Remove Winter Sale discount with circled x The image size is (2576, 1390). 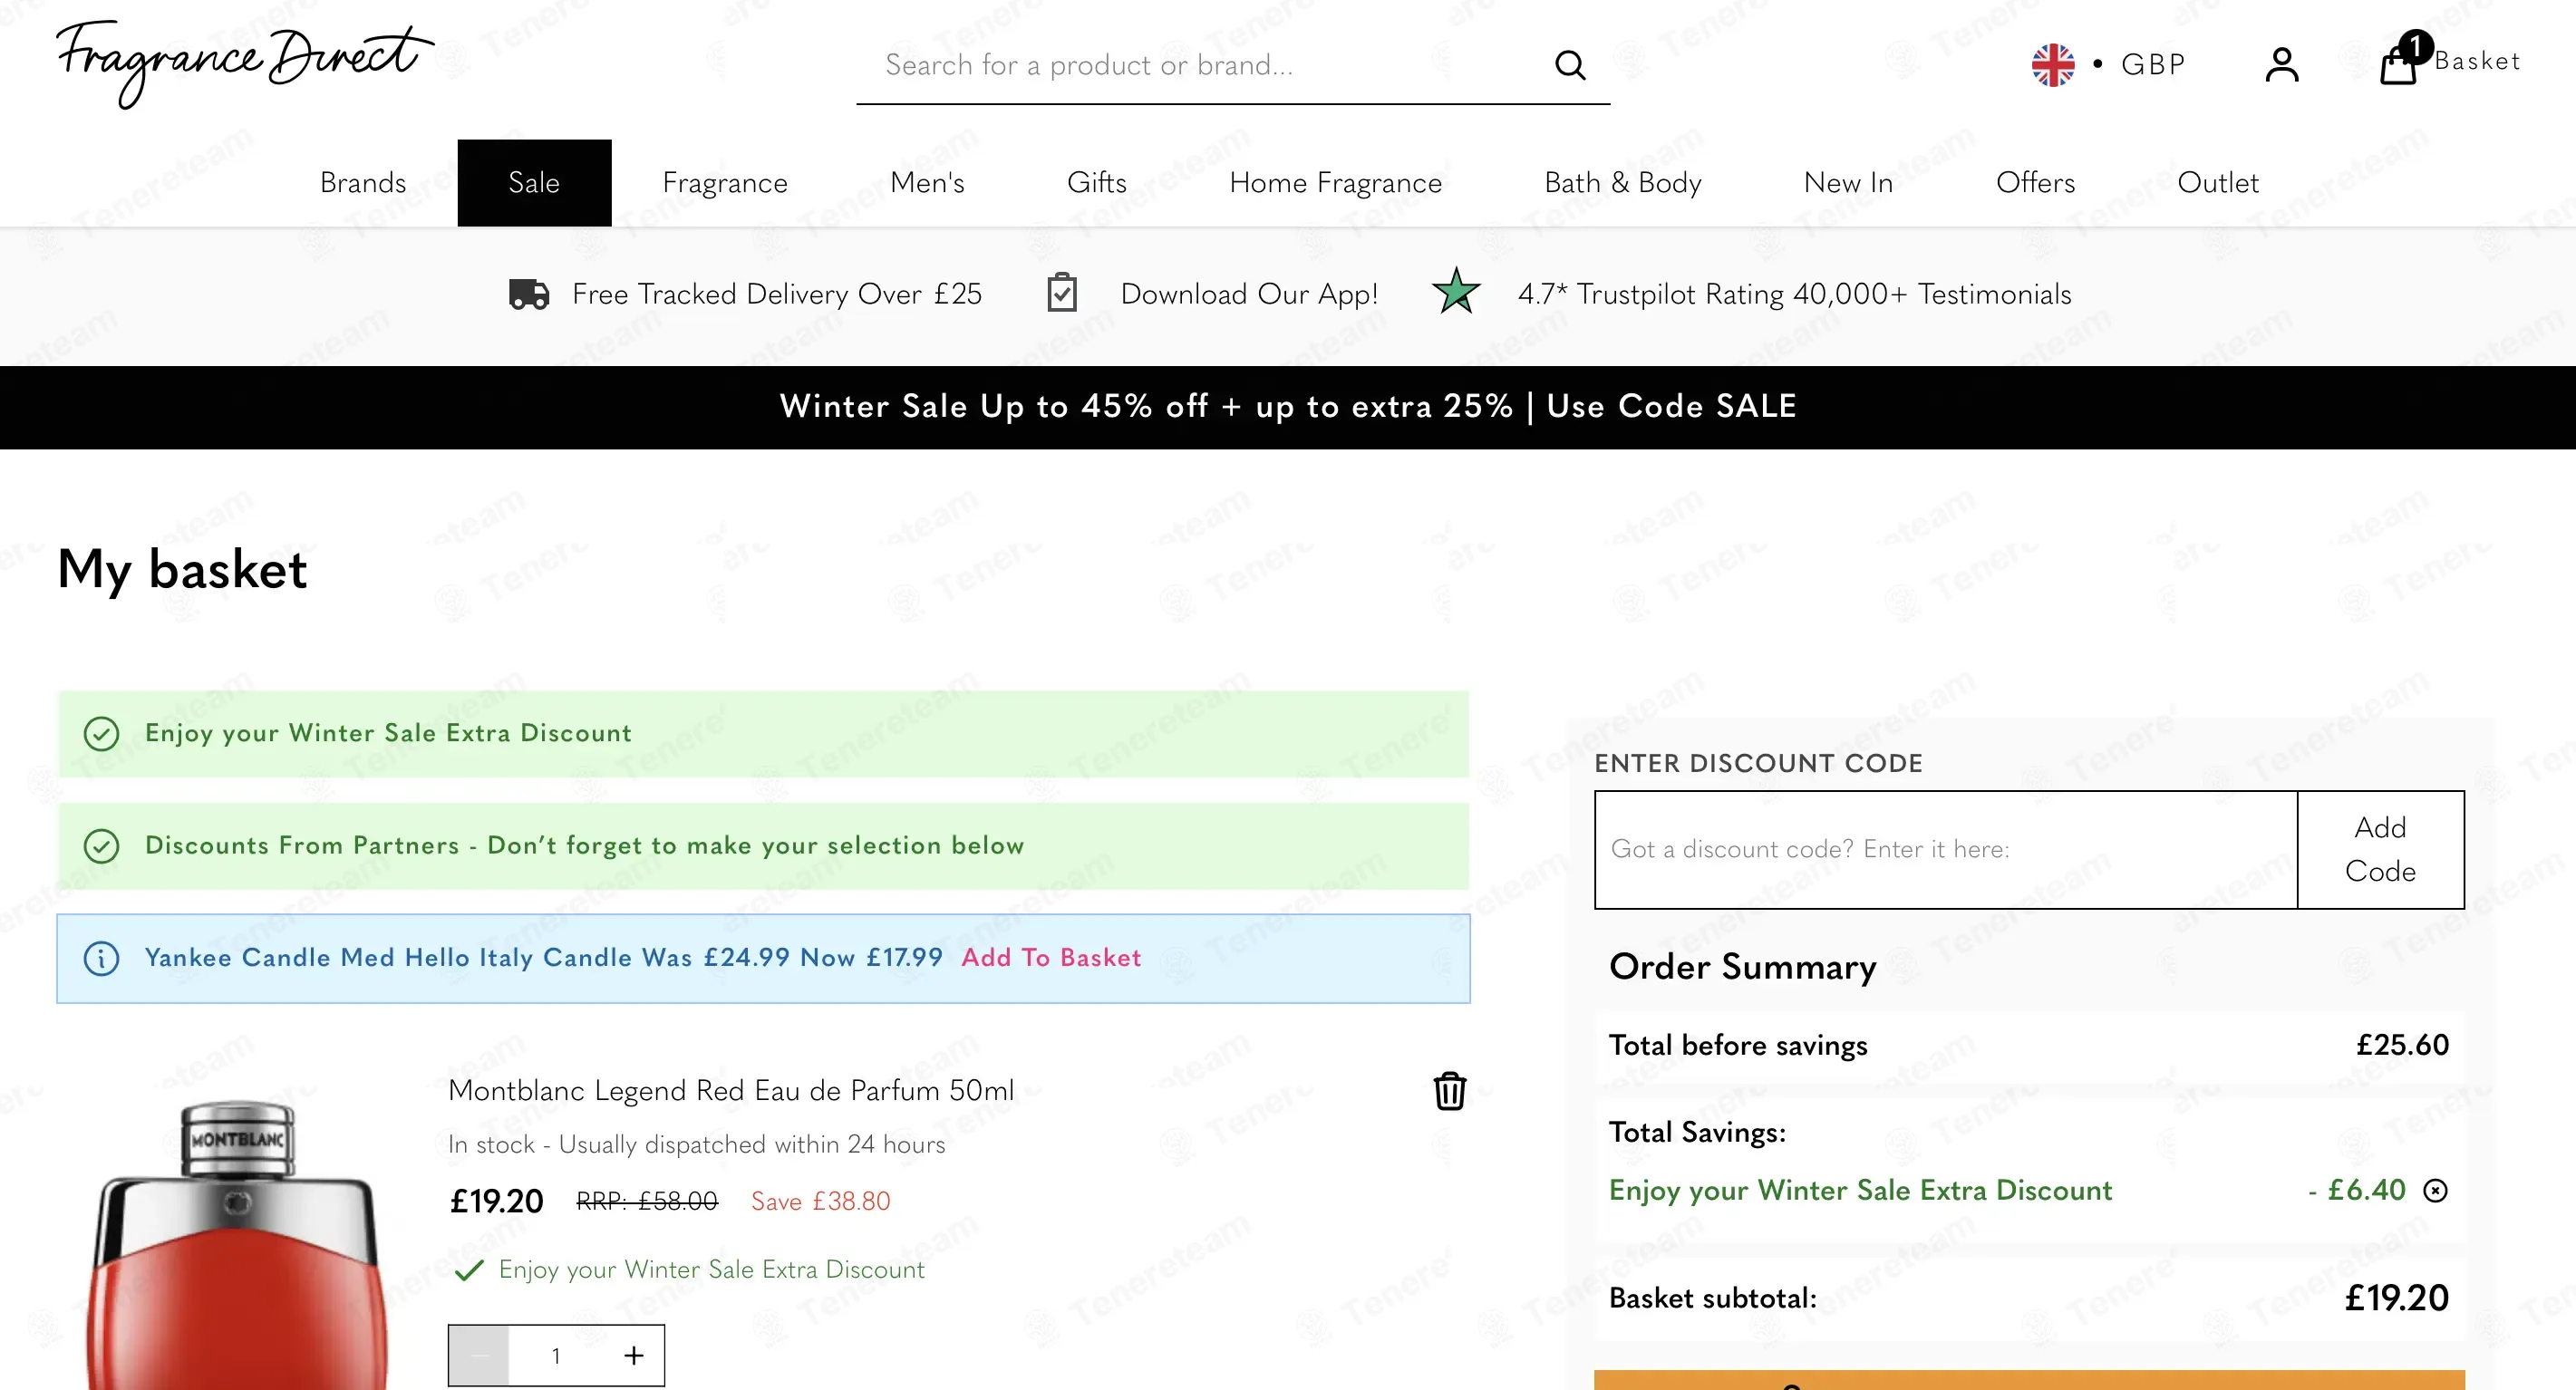point(2436,1191)
